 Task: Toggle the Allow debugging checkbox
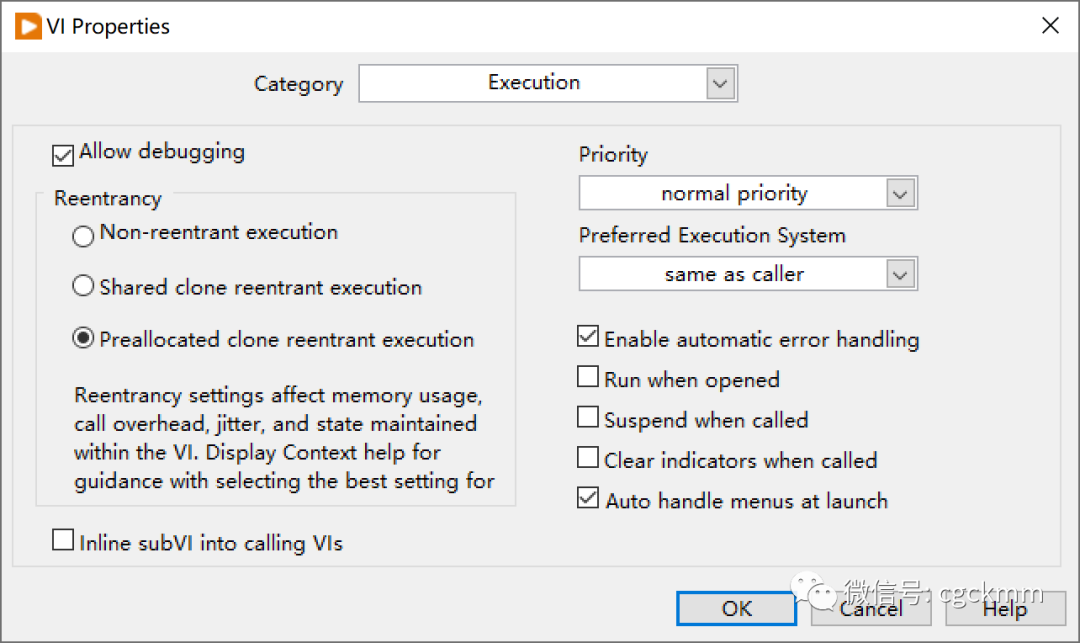coord(64,155)
